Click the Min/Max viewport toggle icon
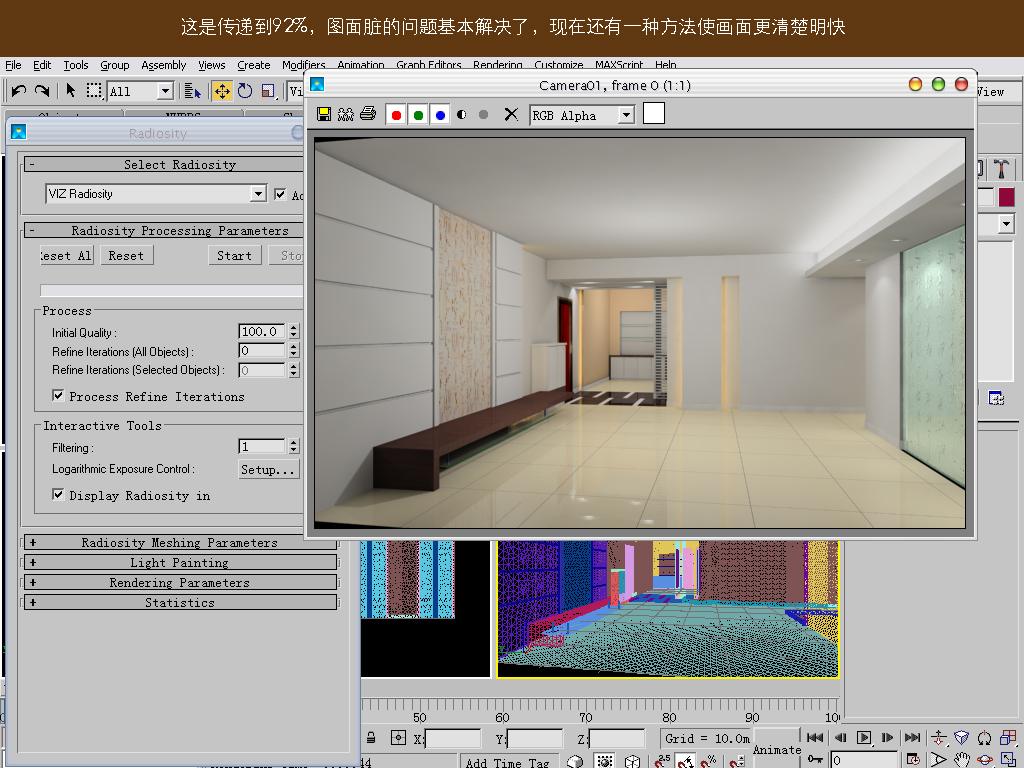Screen dimensions: 1024x768 1008,760
